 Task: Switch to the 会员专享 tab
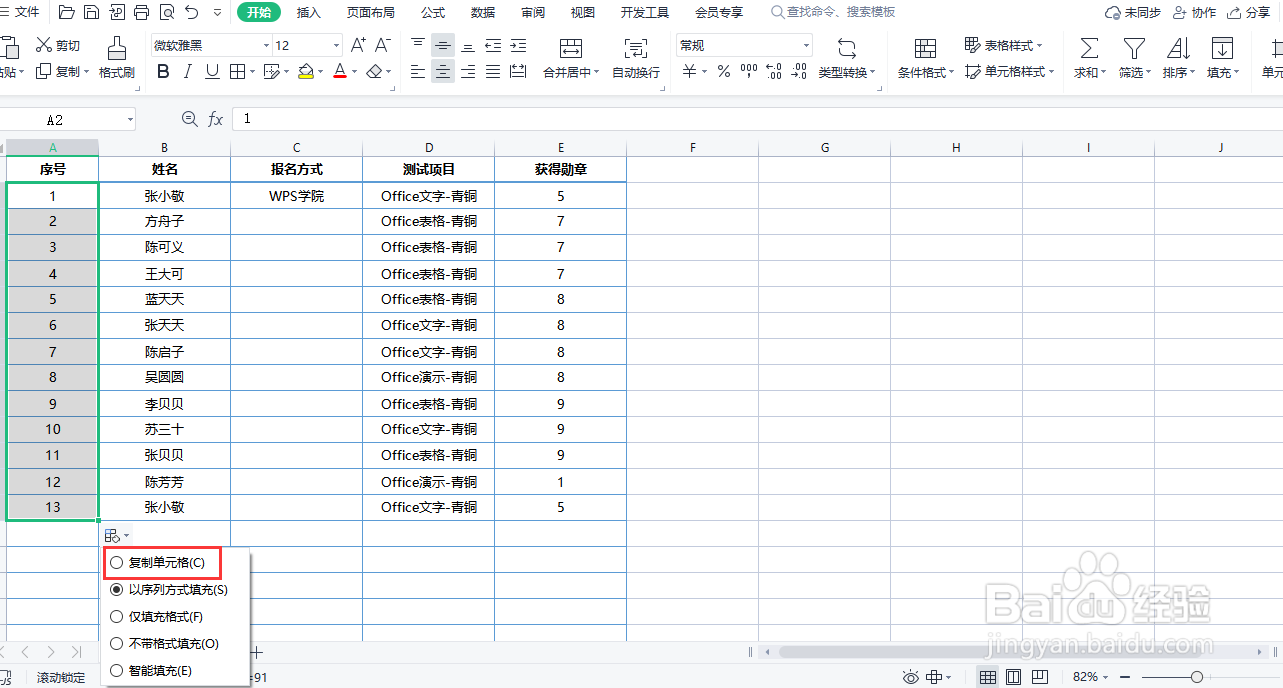coord(719,12)
